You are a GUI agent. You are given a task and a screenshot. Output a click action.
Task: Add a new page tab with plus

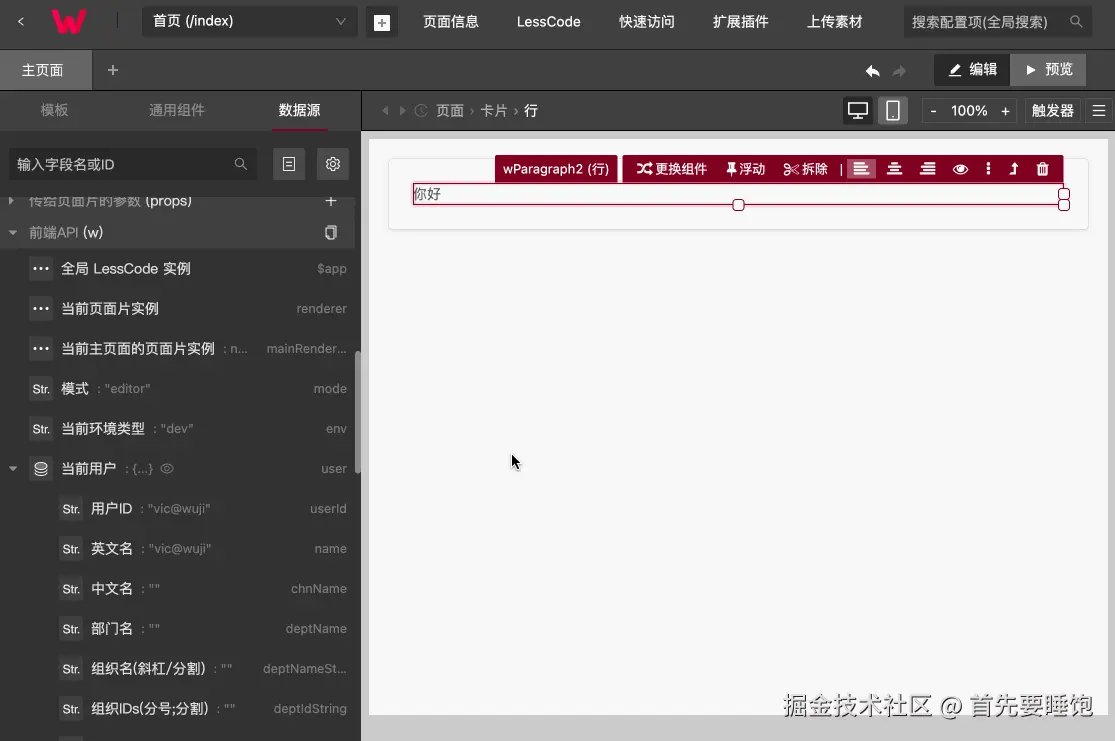point(112,70)
